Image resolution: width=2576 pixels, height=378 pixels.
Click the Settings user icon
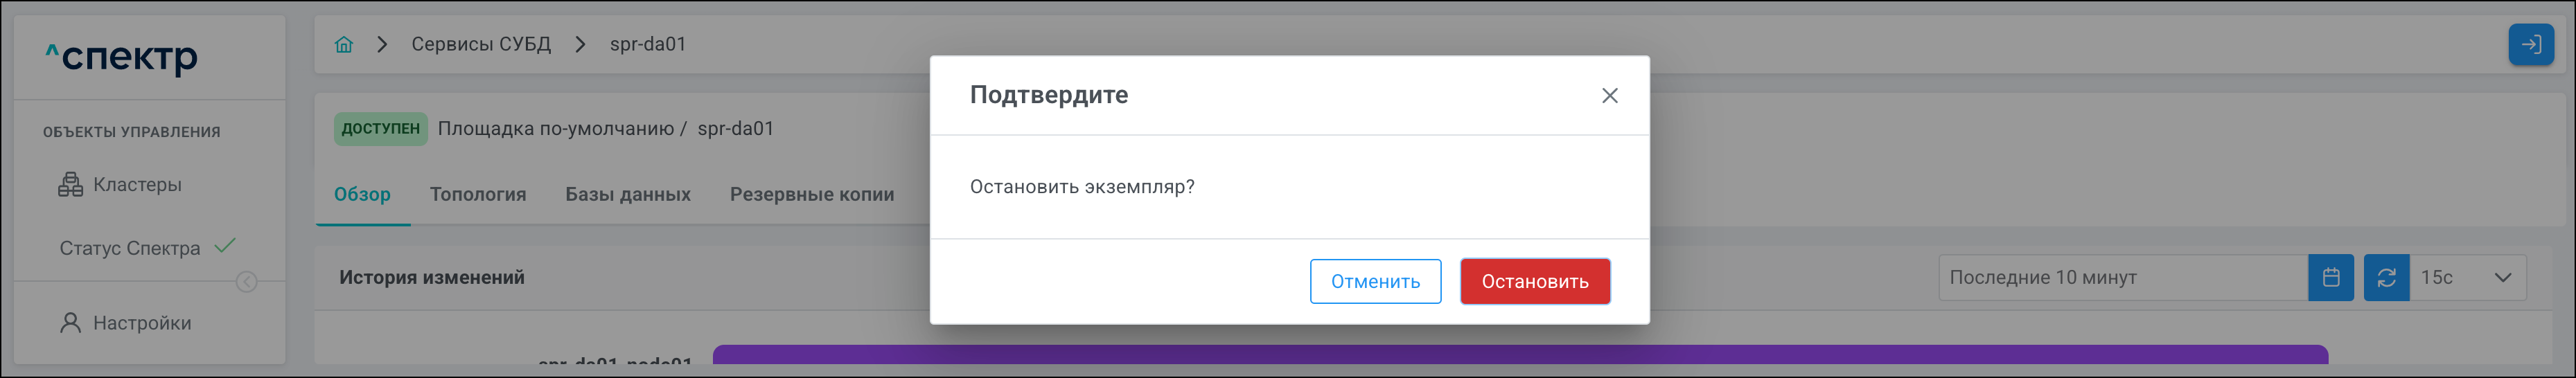[x=70, y=323]
